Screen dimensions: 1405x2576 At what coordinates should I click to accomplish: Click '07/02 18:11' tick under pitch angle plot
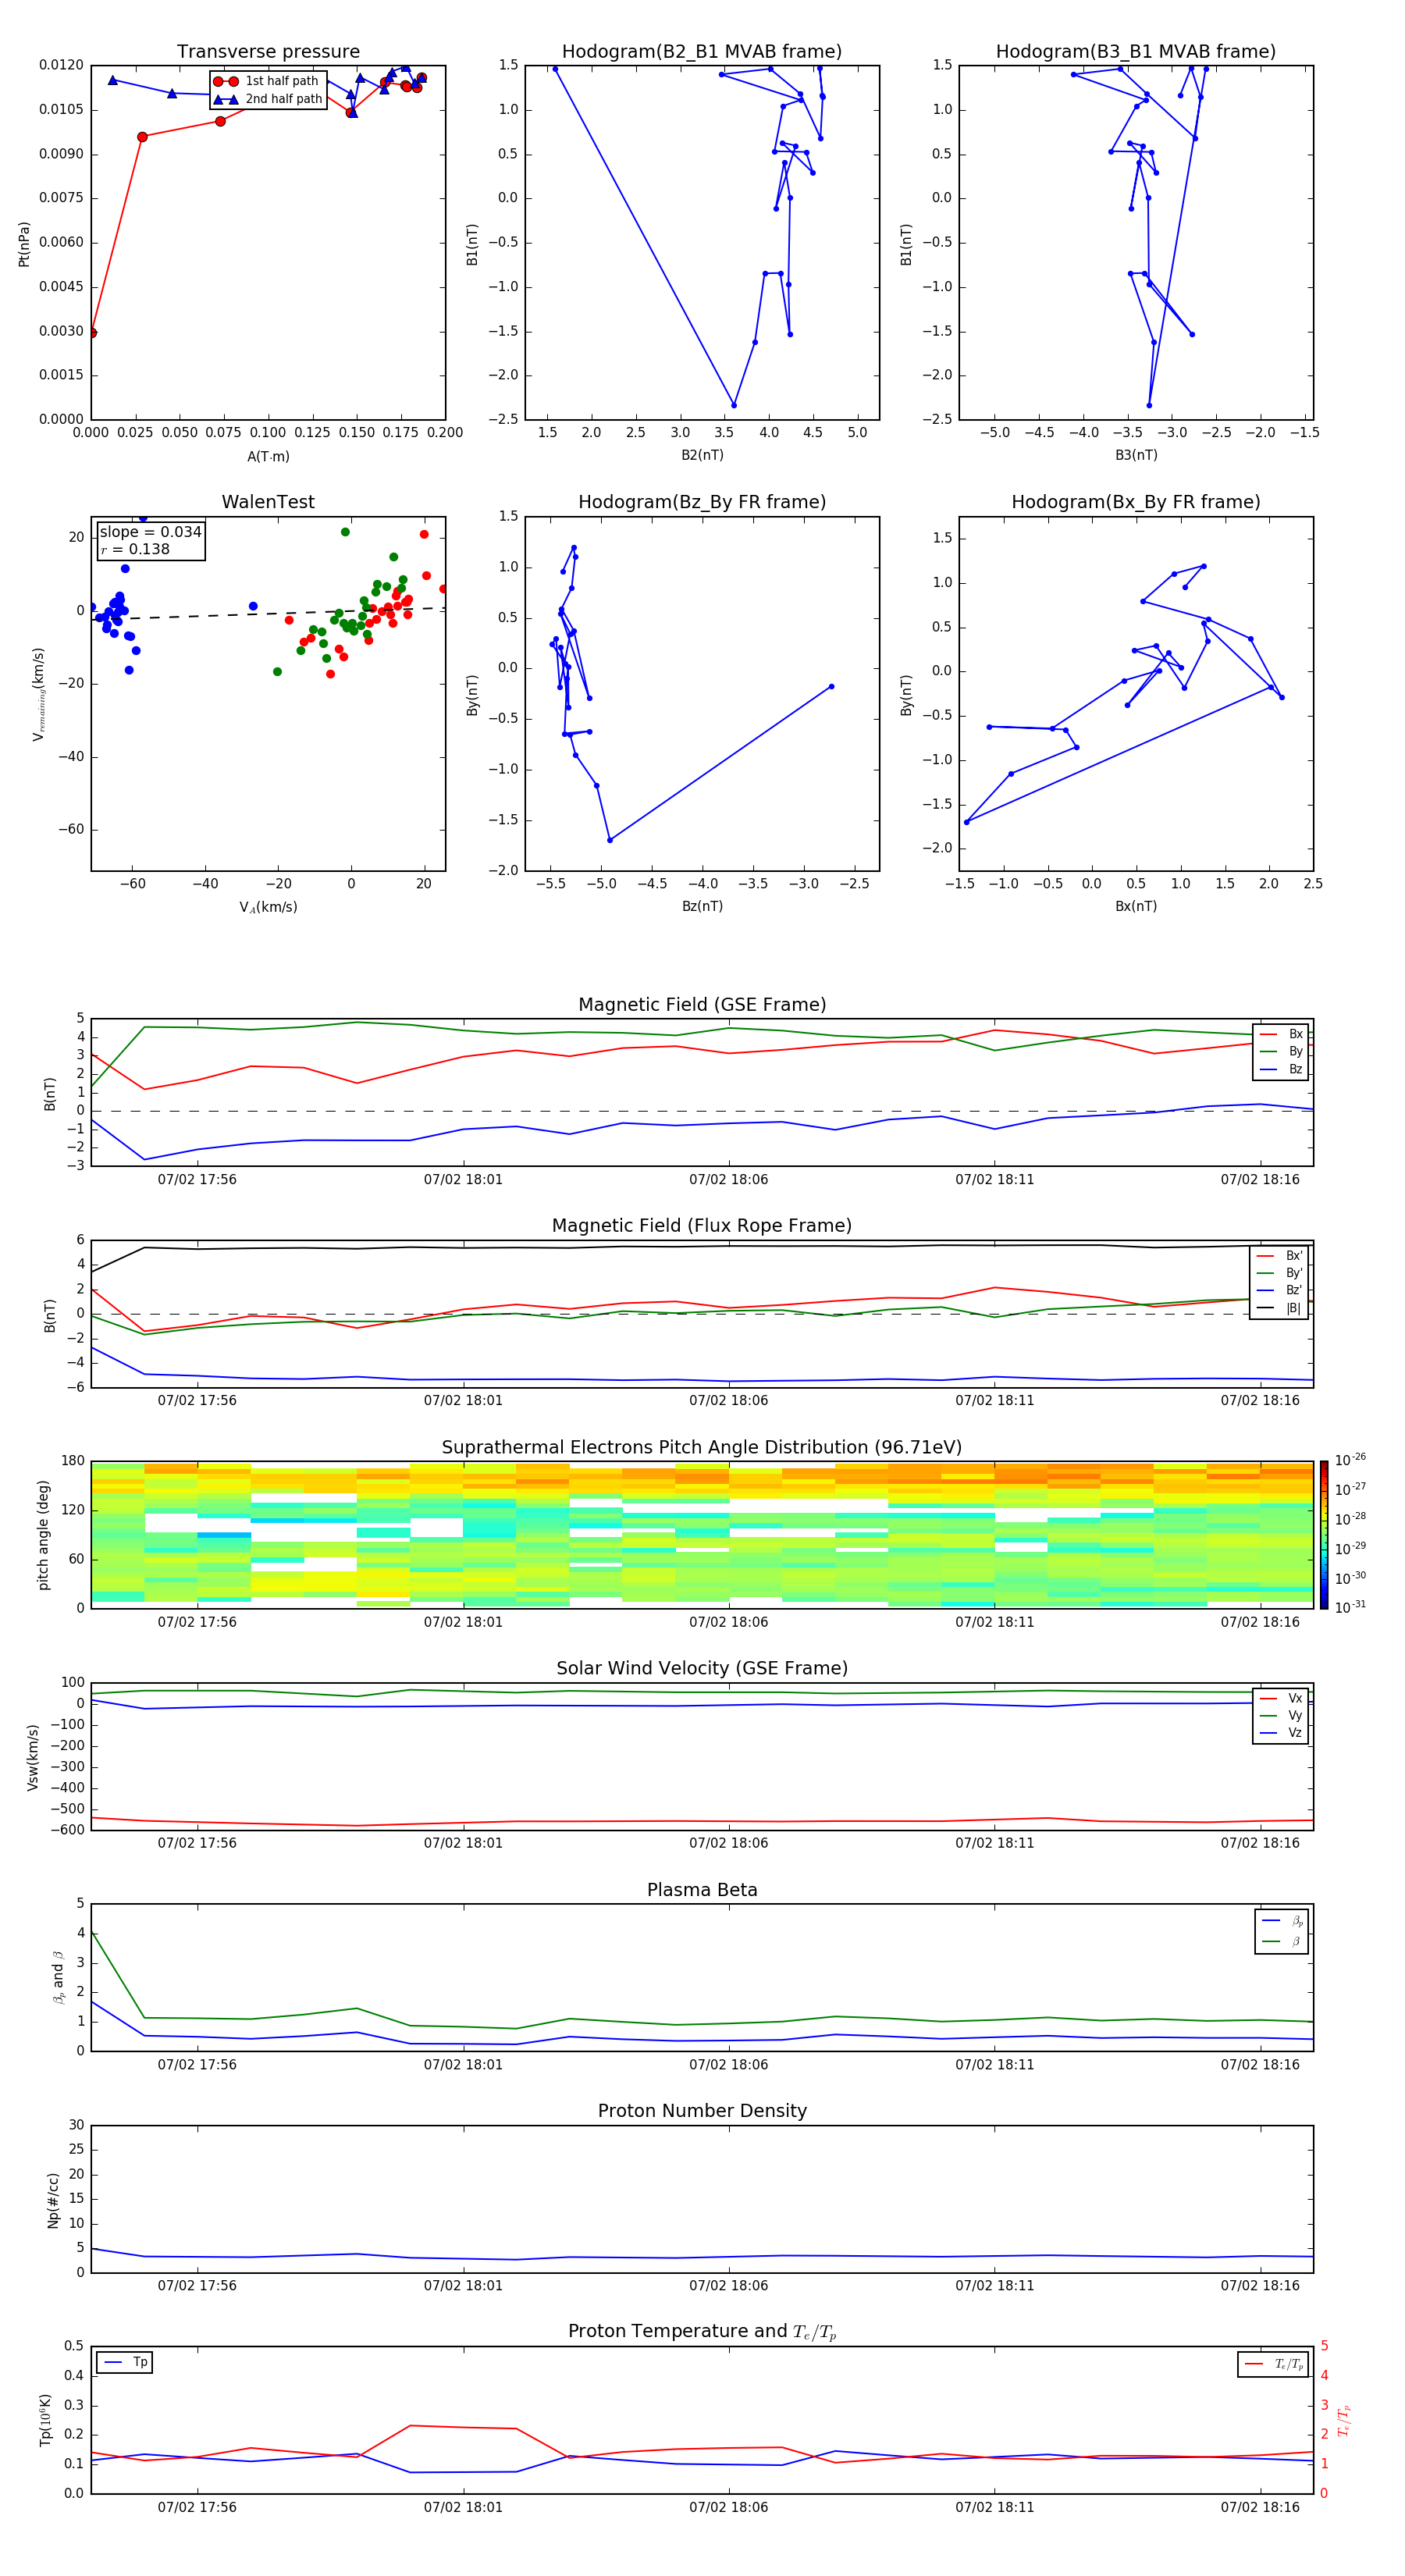[x=994, y=1622]
